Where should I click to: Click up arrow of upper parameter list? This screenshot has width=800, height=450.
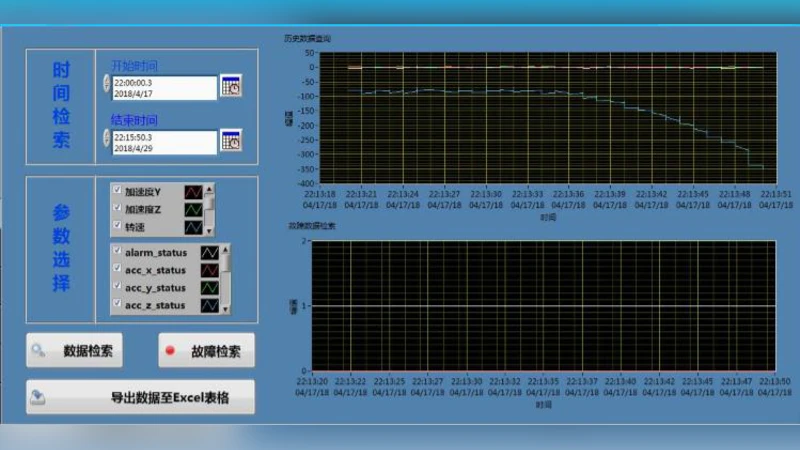(x=209, y=190)
